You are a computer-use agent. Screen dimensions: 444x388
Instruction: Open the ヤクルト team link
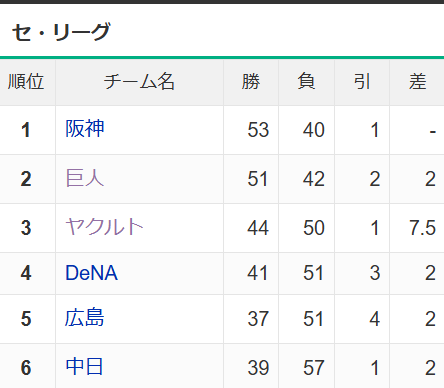[104, 227]
